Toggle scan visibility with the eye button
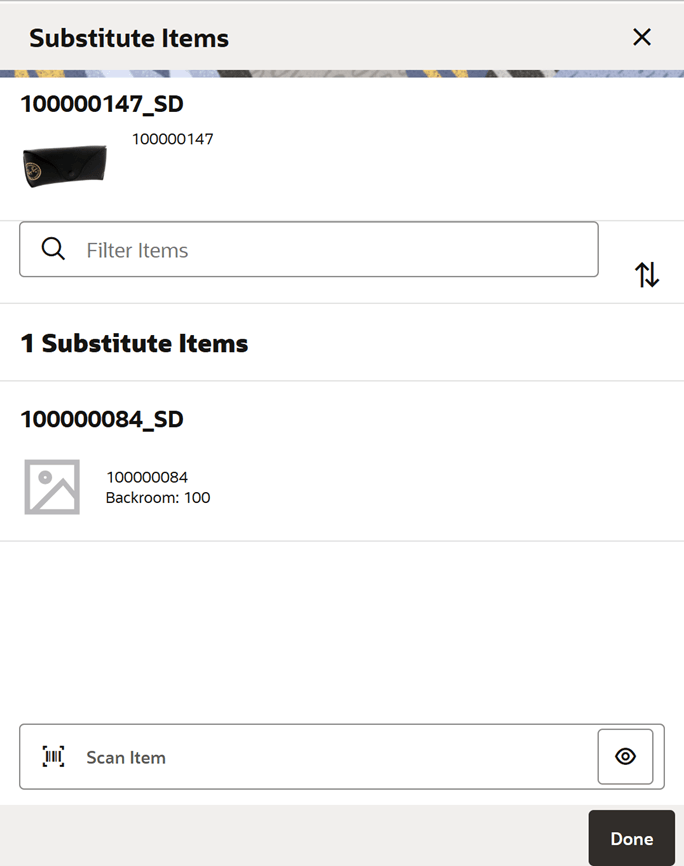 pyautogui.click(x=625, y=757)
